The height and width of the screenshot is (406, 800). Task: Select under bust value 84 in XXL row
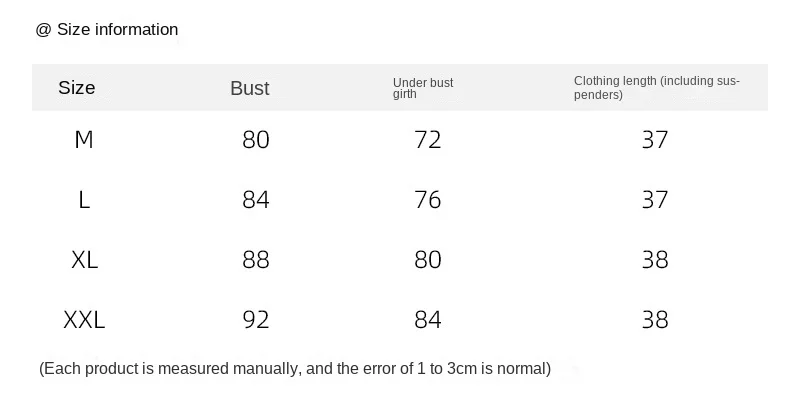point(428,320)
